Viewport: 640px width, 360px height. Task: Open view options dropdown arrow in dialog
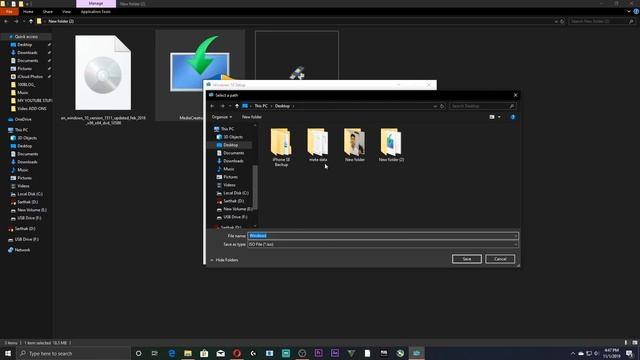click(x=499, y=117)
